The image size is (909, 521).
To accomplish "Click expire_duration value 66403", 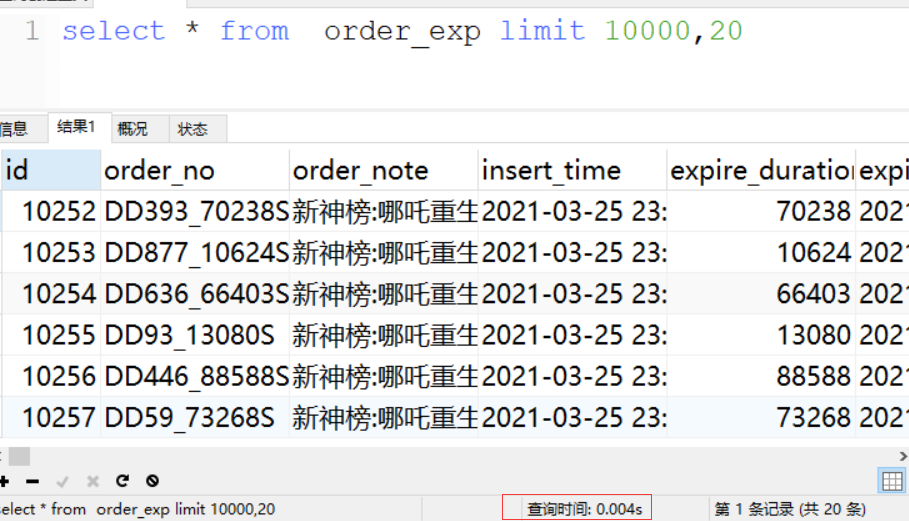I will pyautogui.click(x=761, y=294).
